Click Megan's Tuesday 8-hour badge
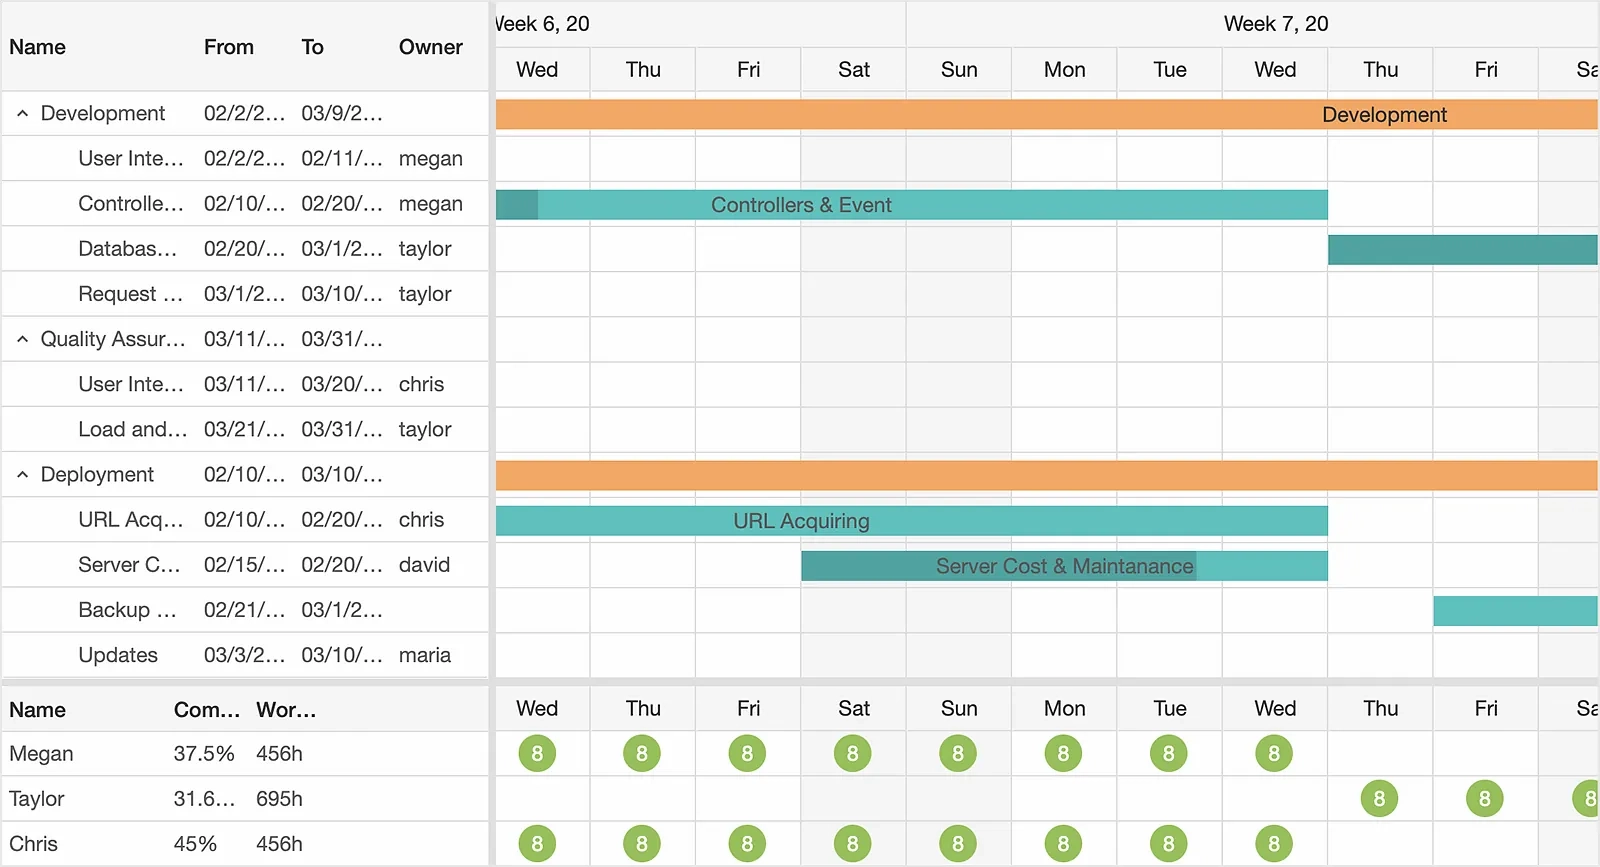This screenshot has width=1600, height=867. pos(1168,753)
